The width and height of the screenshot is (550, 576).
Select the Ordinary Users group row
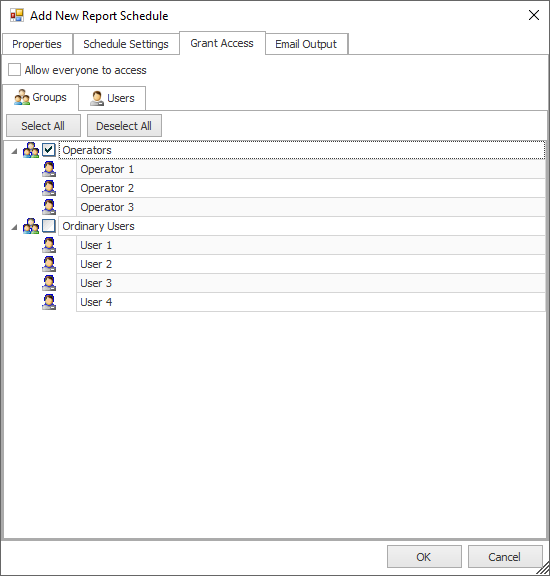click(302, 226)
